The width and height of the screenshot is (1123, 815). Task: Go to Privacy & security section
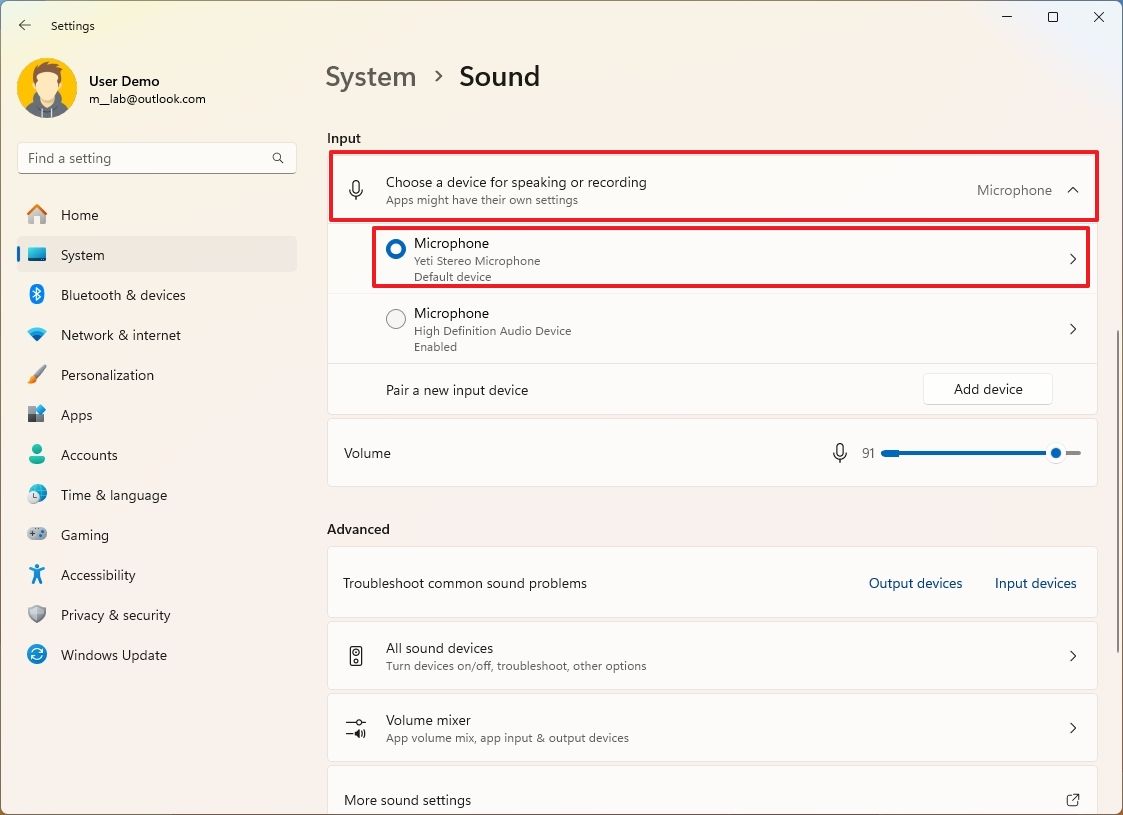point(115,615)
